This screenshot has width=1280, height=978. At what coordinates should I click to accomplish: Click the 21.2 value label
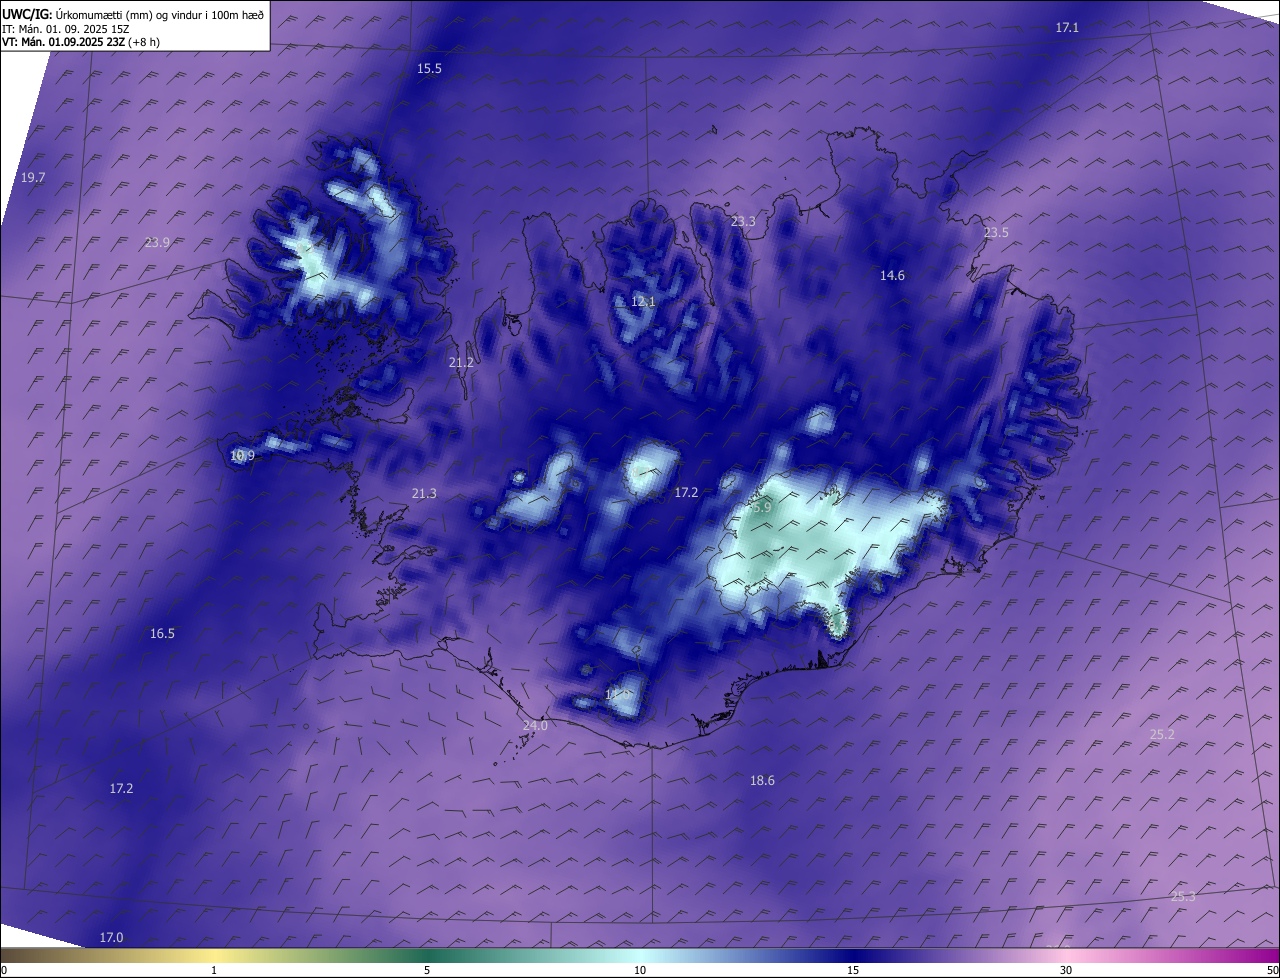pos(461,362)
